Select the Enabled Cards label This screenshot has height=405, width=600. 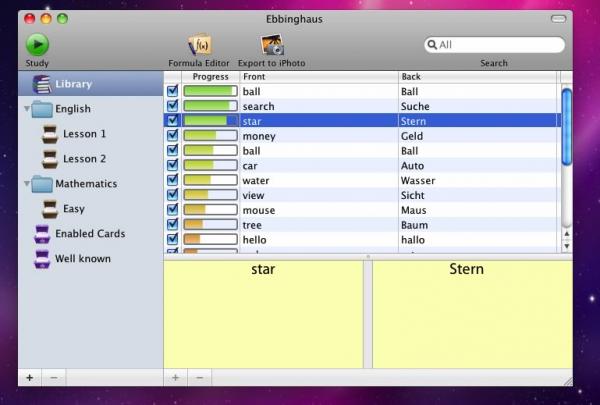[x=90, y=234]
